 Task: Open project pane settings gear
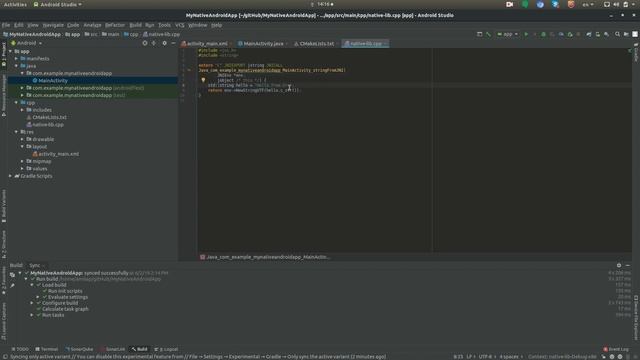164,43
